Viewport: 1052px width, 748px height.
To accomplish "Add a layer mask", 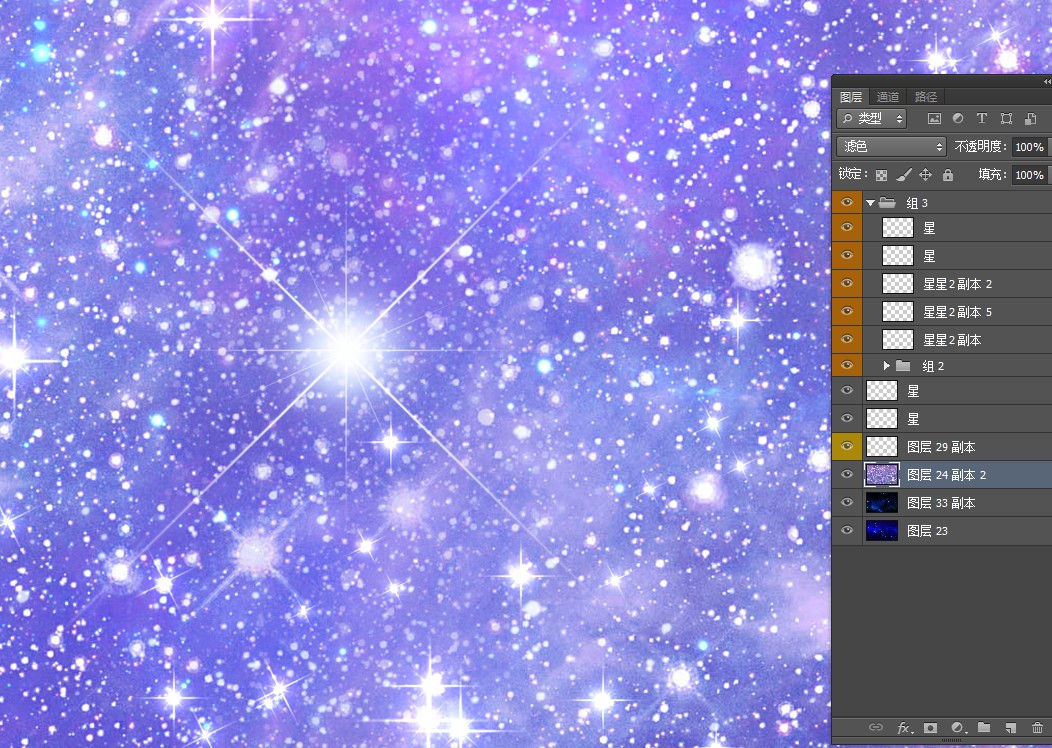I will [x=931, y=727].
